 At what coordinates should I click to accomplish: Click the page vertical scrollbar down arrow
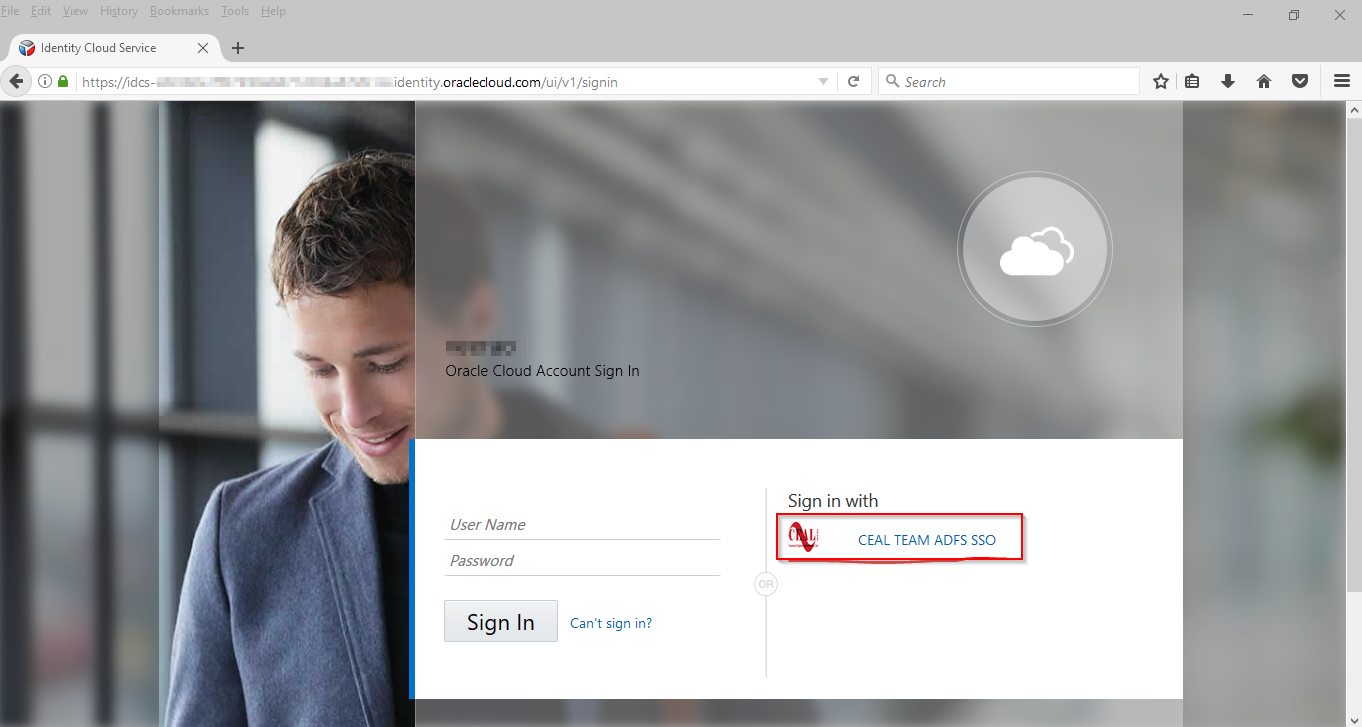click(1353, 718)
